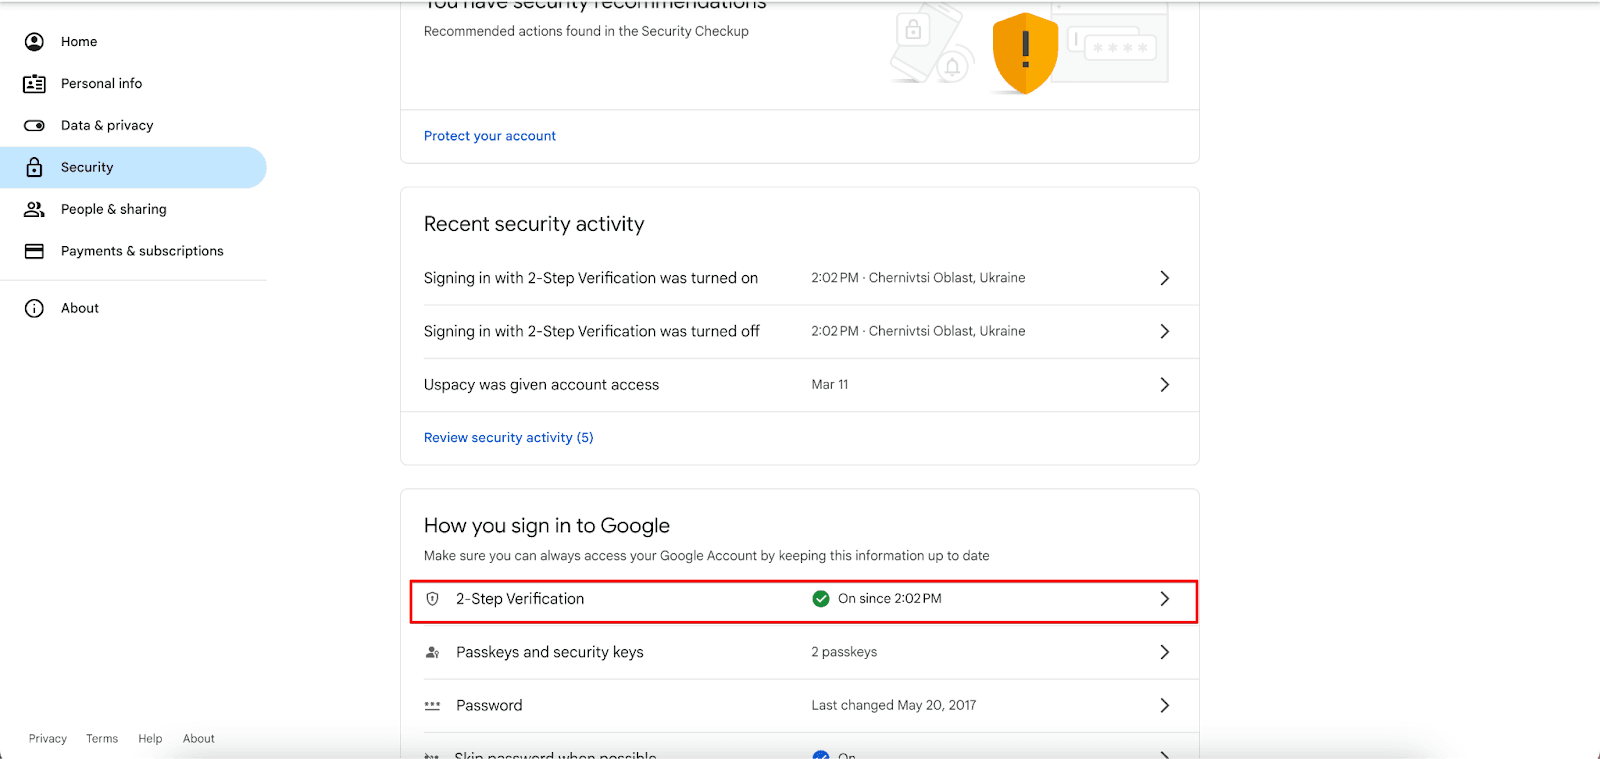
Task: Expand the 2-Step Verification turned off activity
Action: click(1164, 331)
